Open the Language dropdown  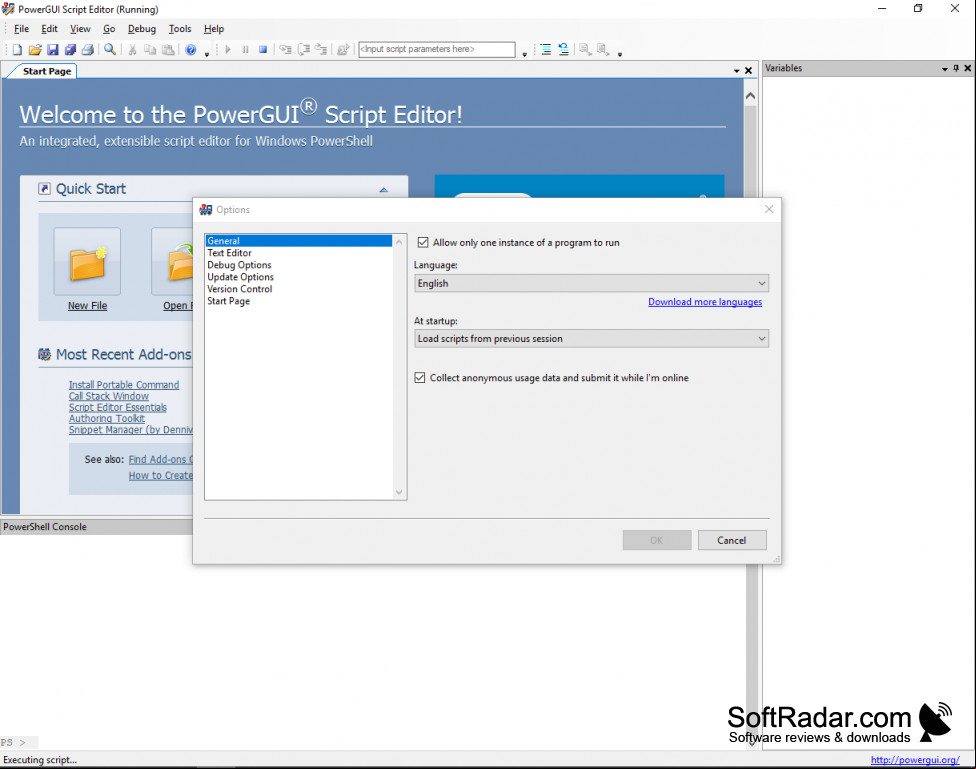click(x=591, y=283)
